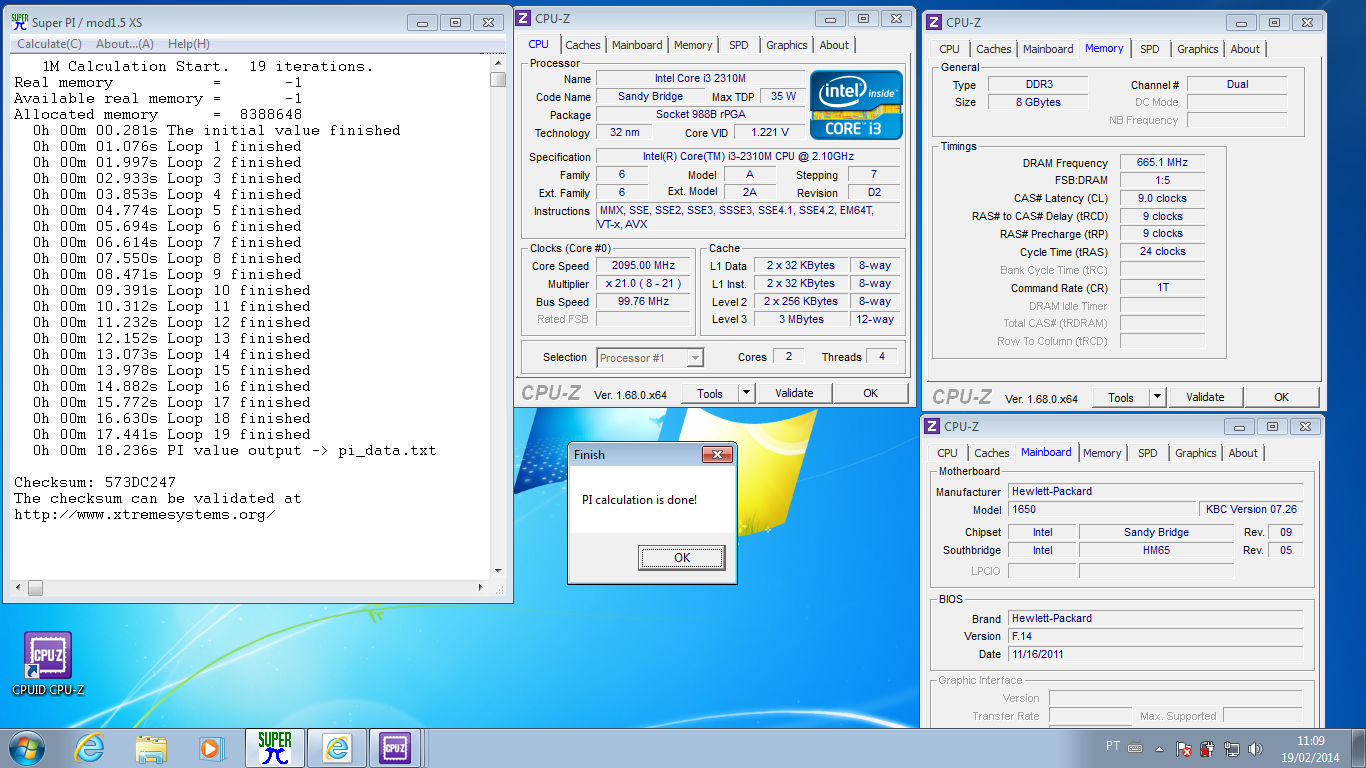Click the volume speaker tray icon
Screen dimensions: 1366x768
coord(1255,748)
